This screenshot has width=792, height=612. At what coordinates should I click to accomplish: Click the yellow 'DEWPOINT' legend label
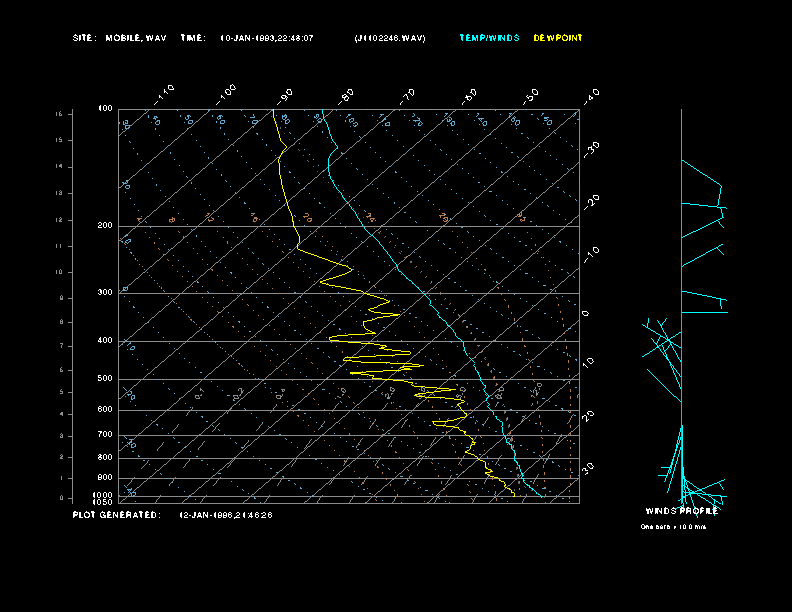pos(558,38)
